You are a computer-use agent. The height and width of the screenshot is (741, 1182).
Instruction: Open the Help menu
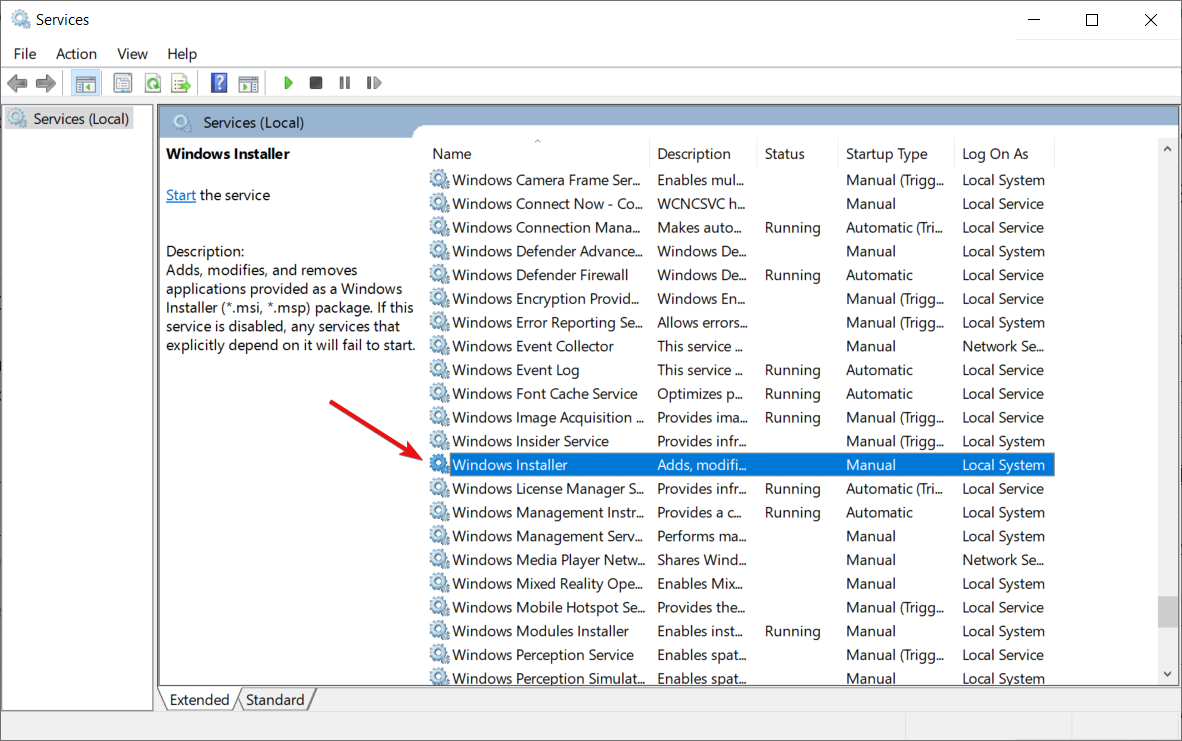click(x=182, y=54)
